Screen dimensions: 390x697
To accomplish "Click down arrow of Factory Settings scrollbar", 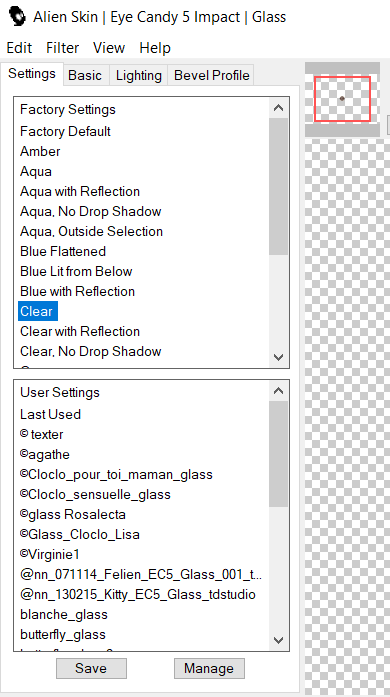I will (278, 357).
